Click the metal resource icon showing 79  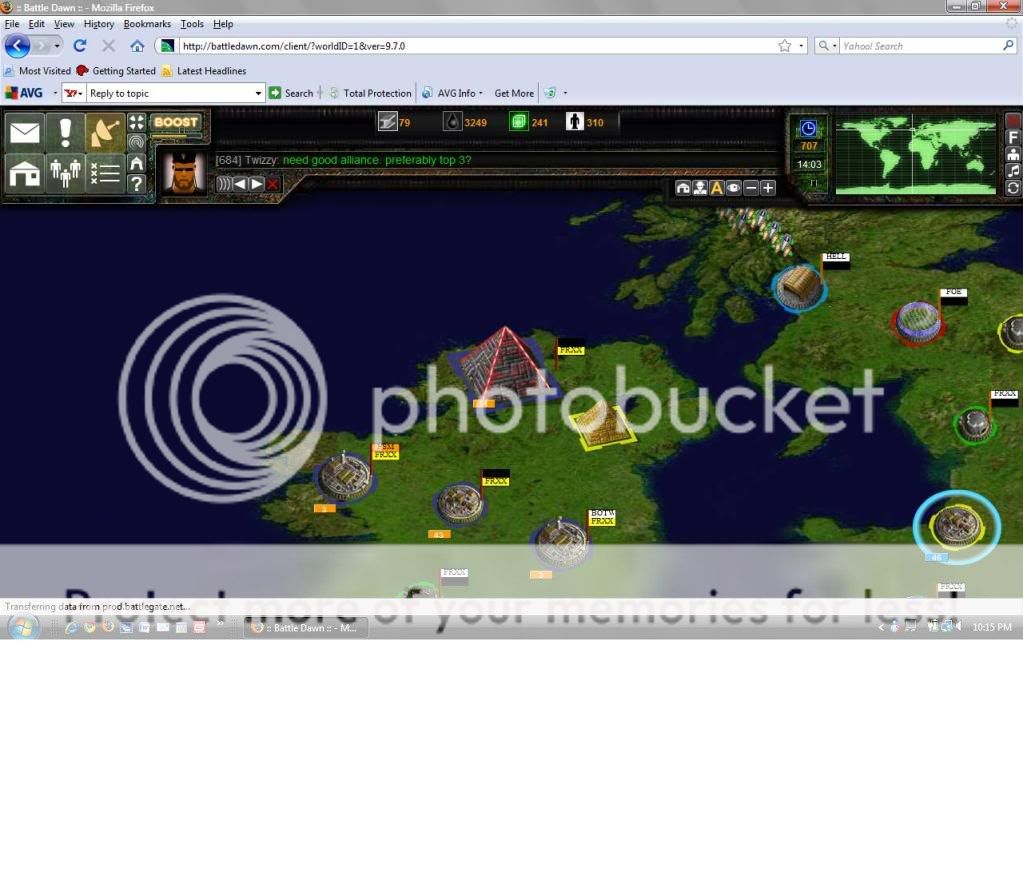(x=388, y=122)
